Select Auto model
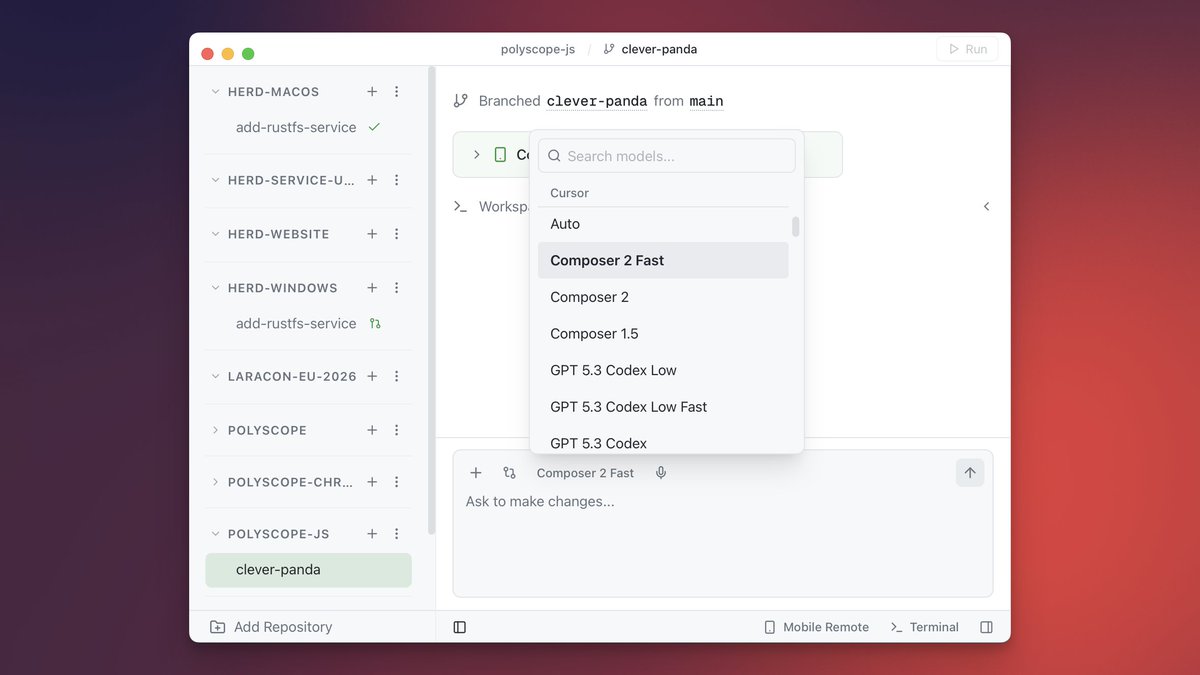Viewport: 1200px width, 675px height. click(x=663, y=224)
